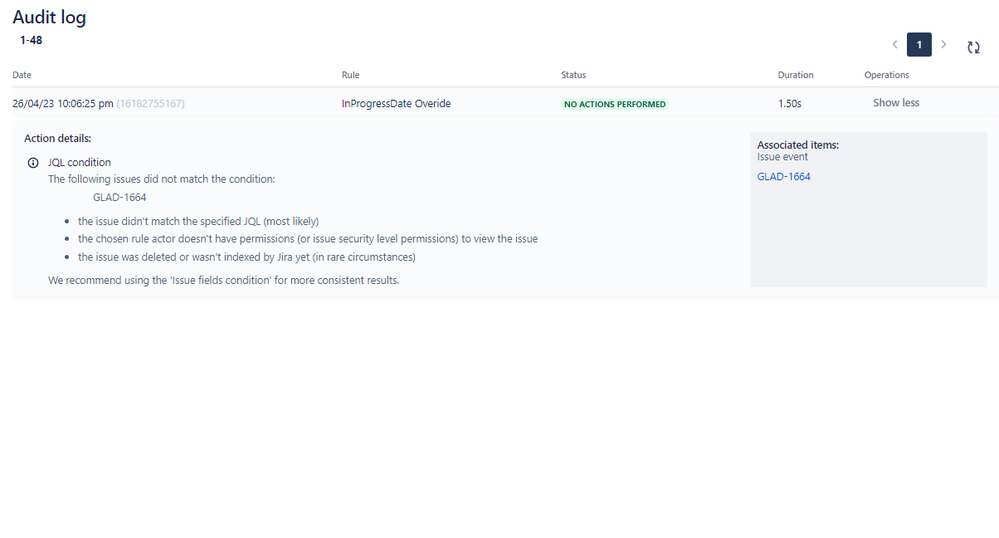999x538 pixels.
Task: Click 'The following issues did not match' text
Action: pyautogui.click(x=162, y=179)
